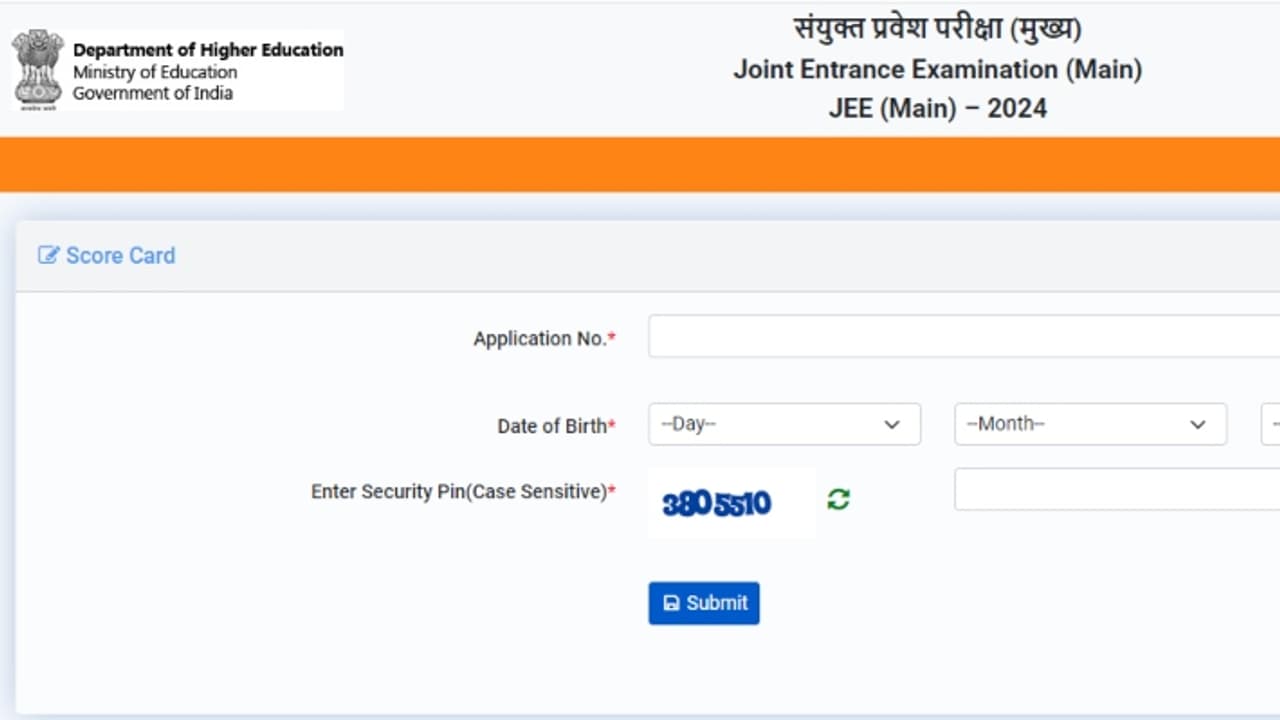Viewport: 1280px width, 720px height.
Task: Click the Government of India emblem logo
Action: tap(37, 70)
